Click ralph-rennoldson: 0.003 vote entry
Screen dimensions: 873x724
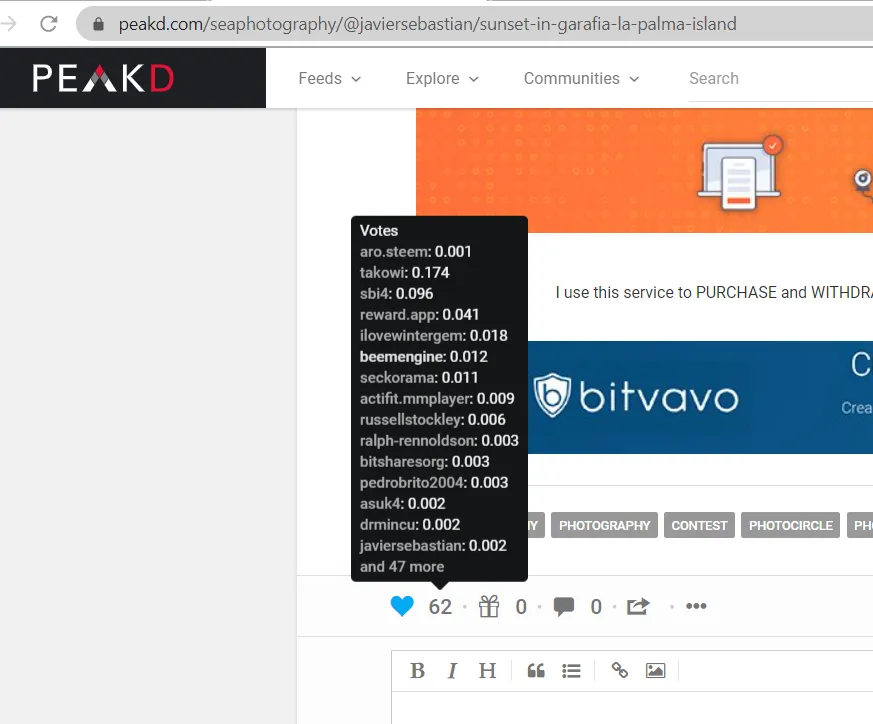[x=439, y=441]
